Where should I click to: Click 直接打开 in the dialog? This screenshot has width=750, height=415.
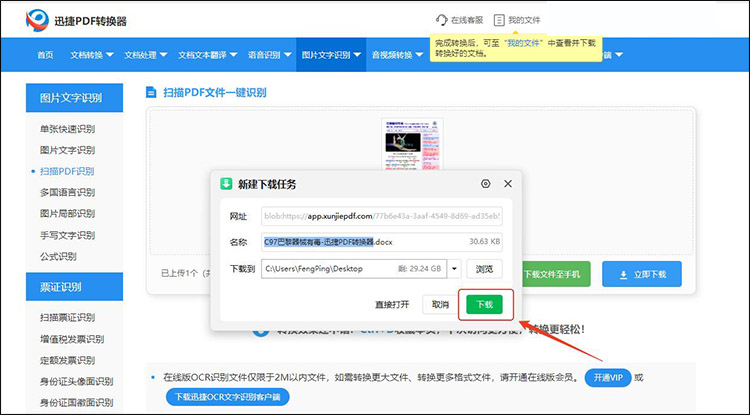point(392,305)
